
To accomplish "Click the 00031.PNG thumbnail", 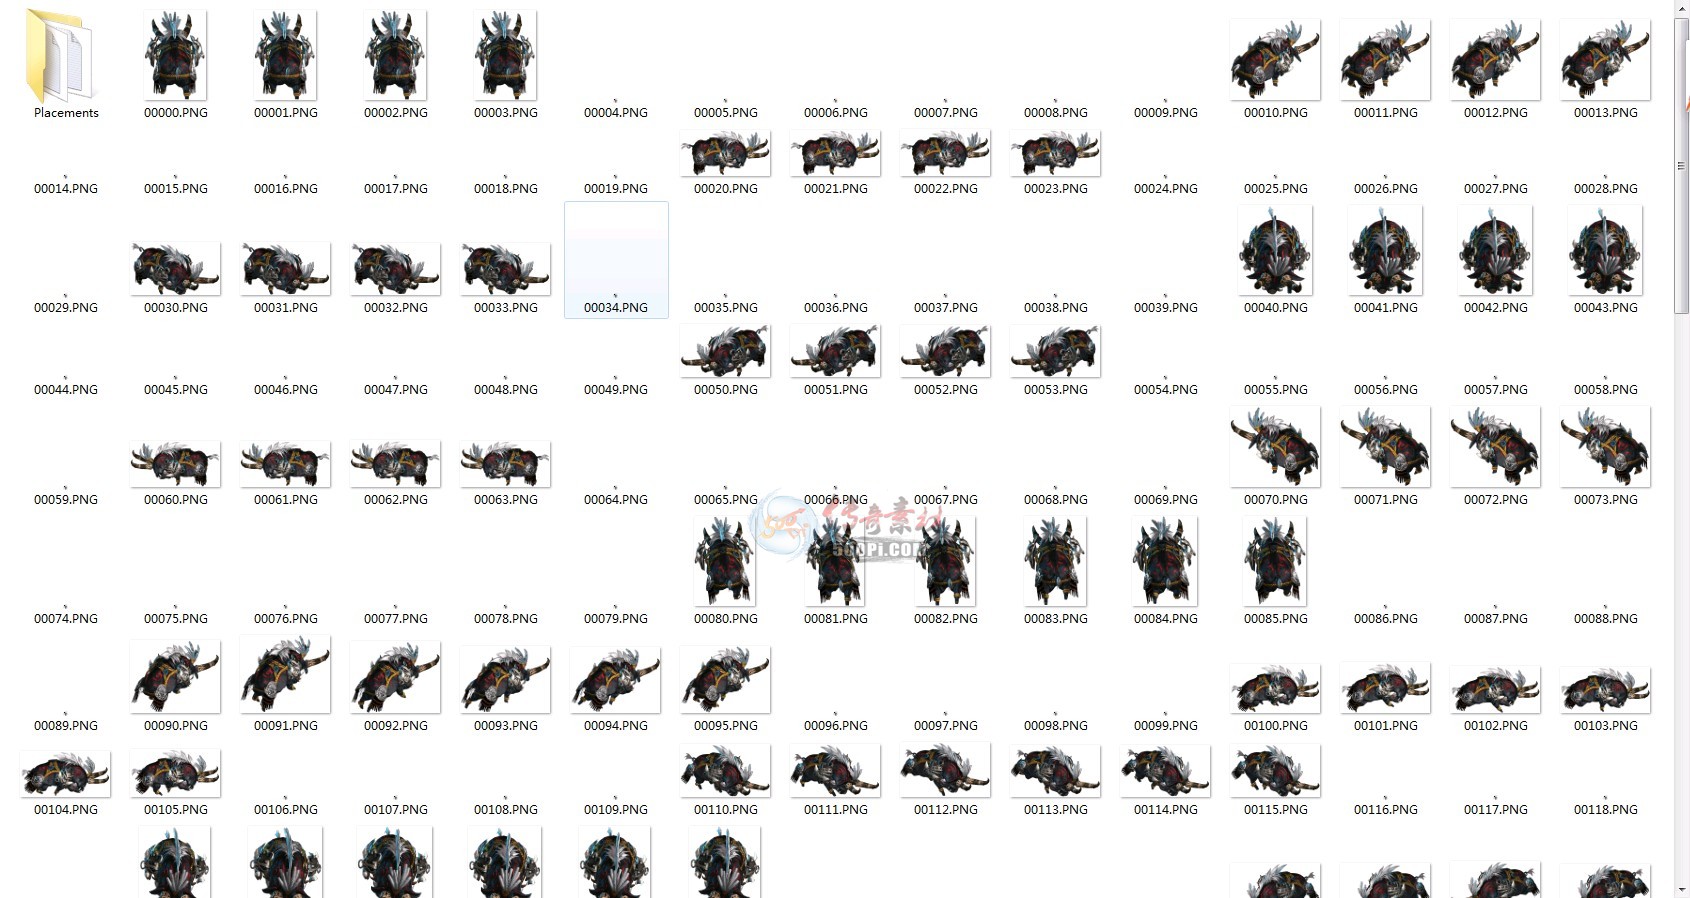I will 286,268.
